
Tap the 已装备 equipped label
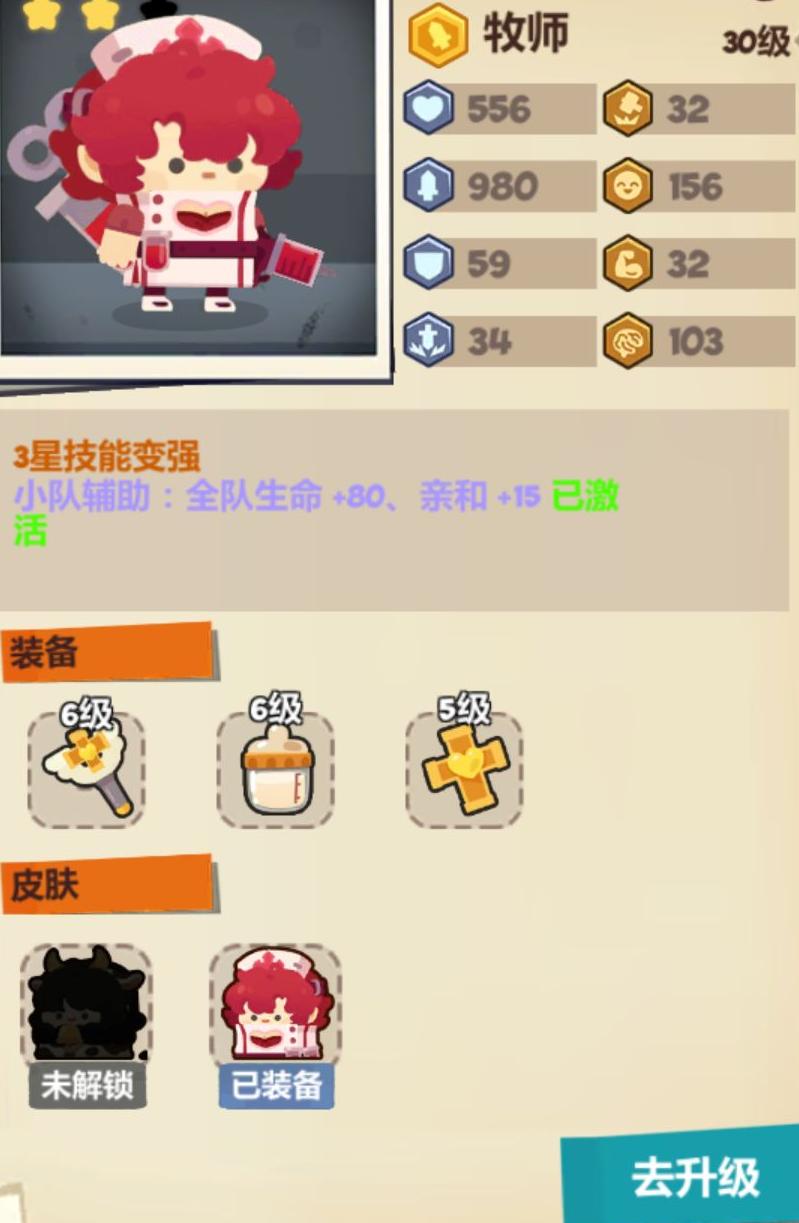[277, 1086]
